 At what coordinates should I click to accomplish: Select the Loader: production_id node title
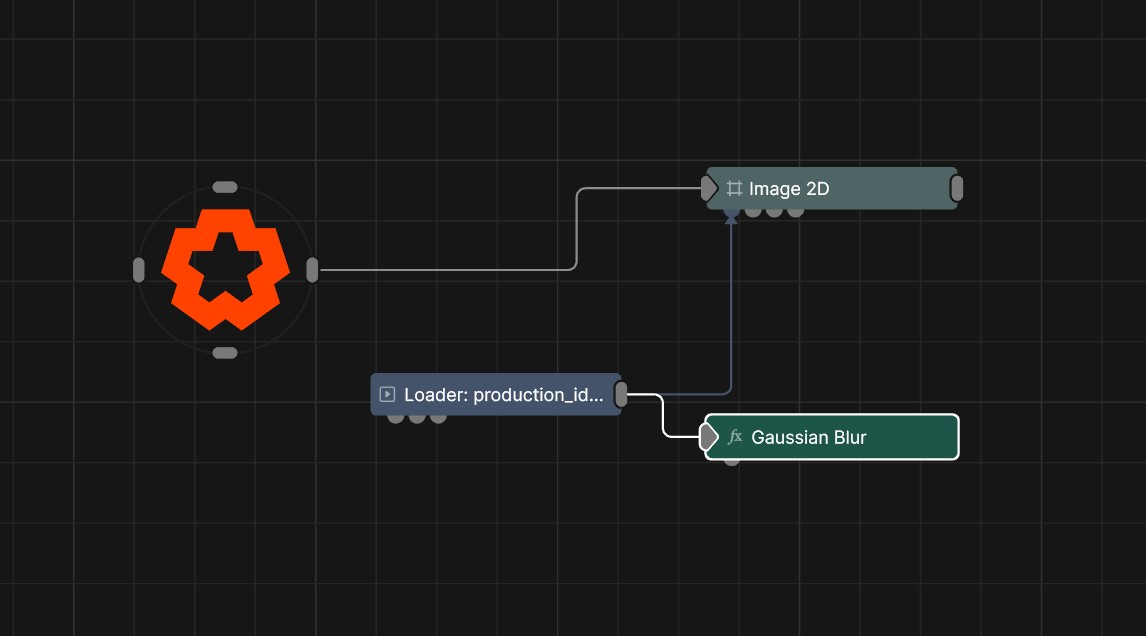pos(503,395)
